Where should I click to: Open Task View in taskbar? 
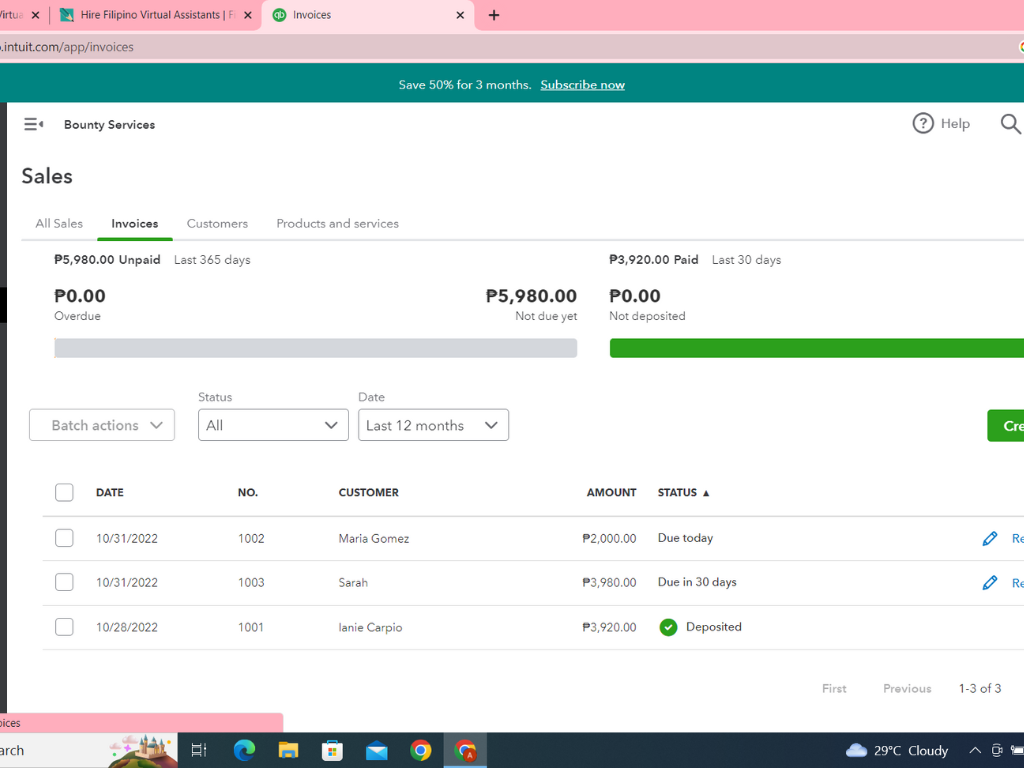pyautogui.click(x=199, y=750)
